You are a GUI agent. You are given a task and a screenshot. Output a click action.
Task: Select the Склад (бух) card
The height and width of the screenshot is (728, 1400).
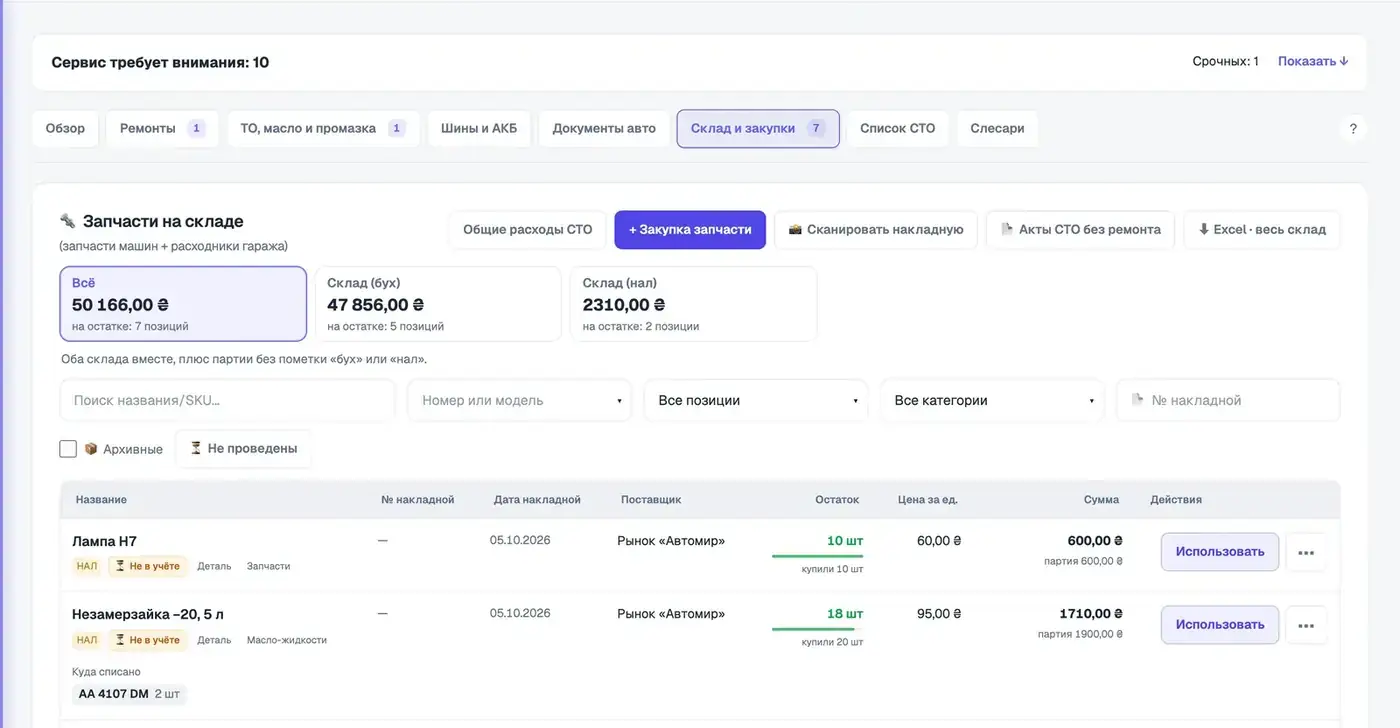pyautogui.click(x=438, y=304)
